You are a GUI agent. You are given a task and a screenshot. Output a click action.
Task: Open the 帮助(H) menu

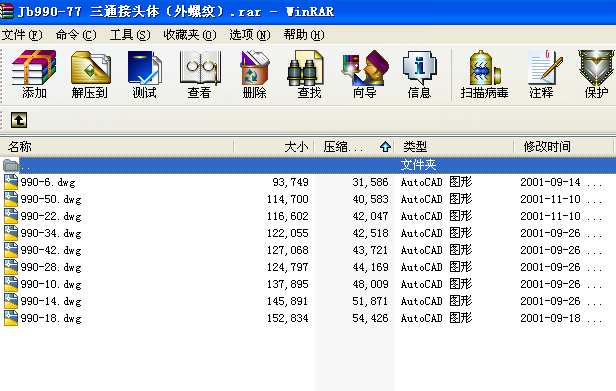(304, 35)
